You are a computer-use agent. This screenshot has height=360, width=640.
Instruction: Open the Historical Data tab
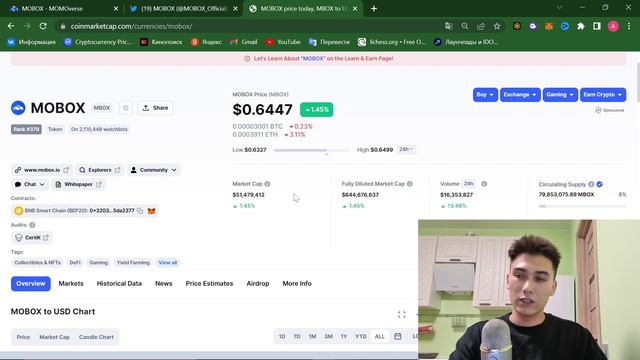click(x=119, y=284)
